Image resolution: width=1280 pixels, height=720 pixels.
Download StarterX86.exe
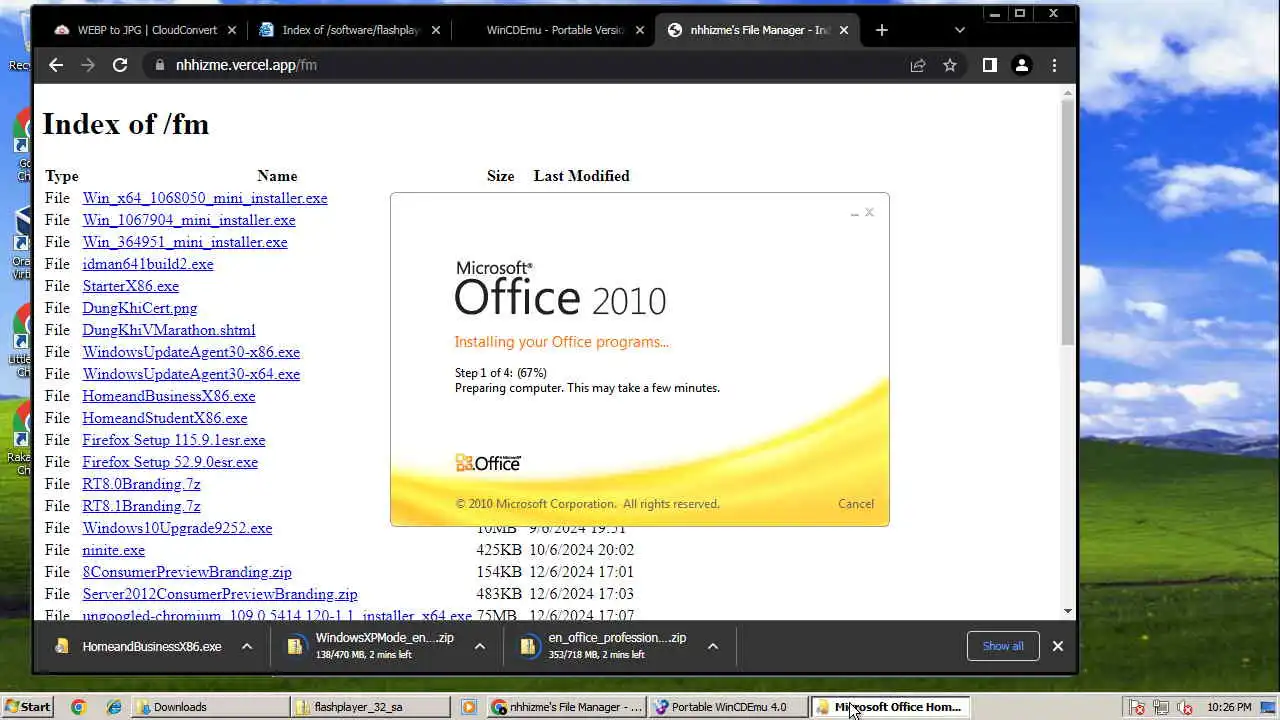(131, 286)
